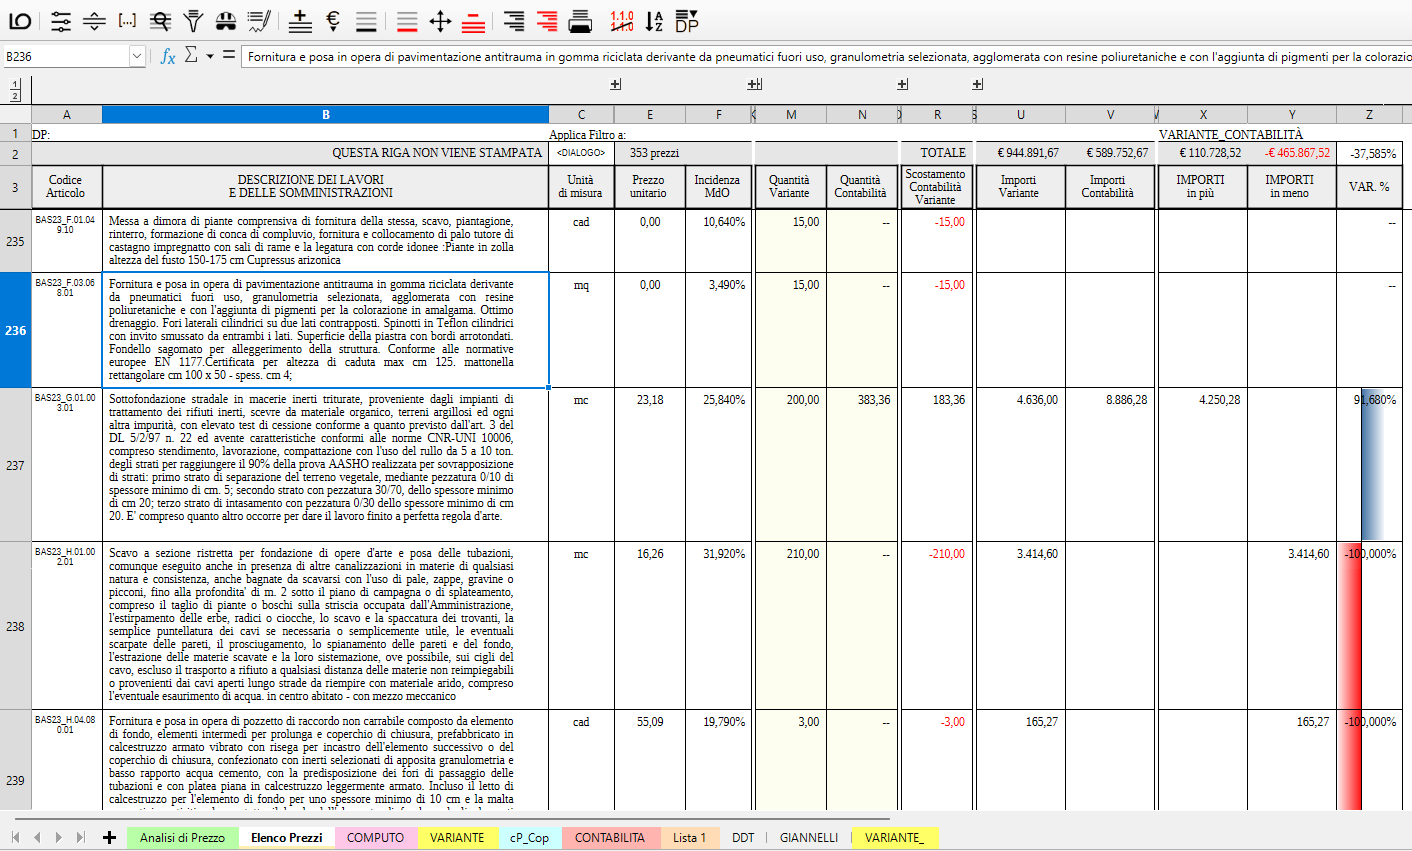The image size is (1412, 851).
Task: Open the fx Function Wizard
Action: (168, 57)
